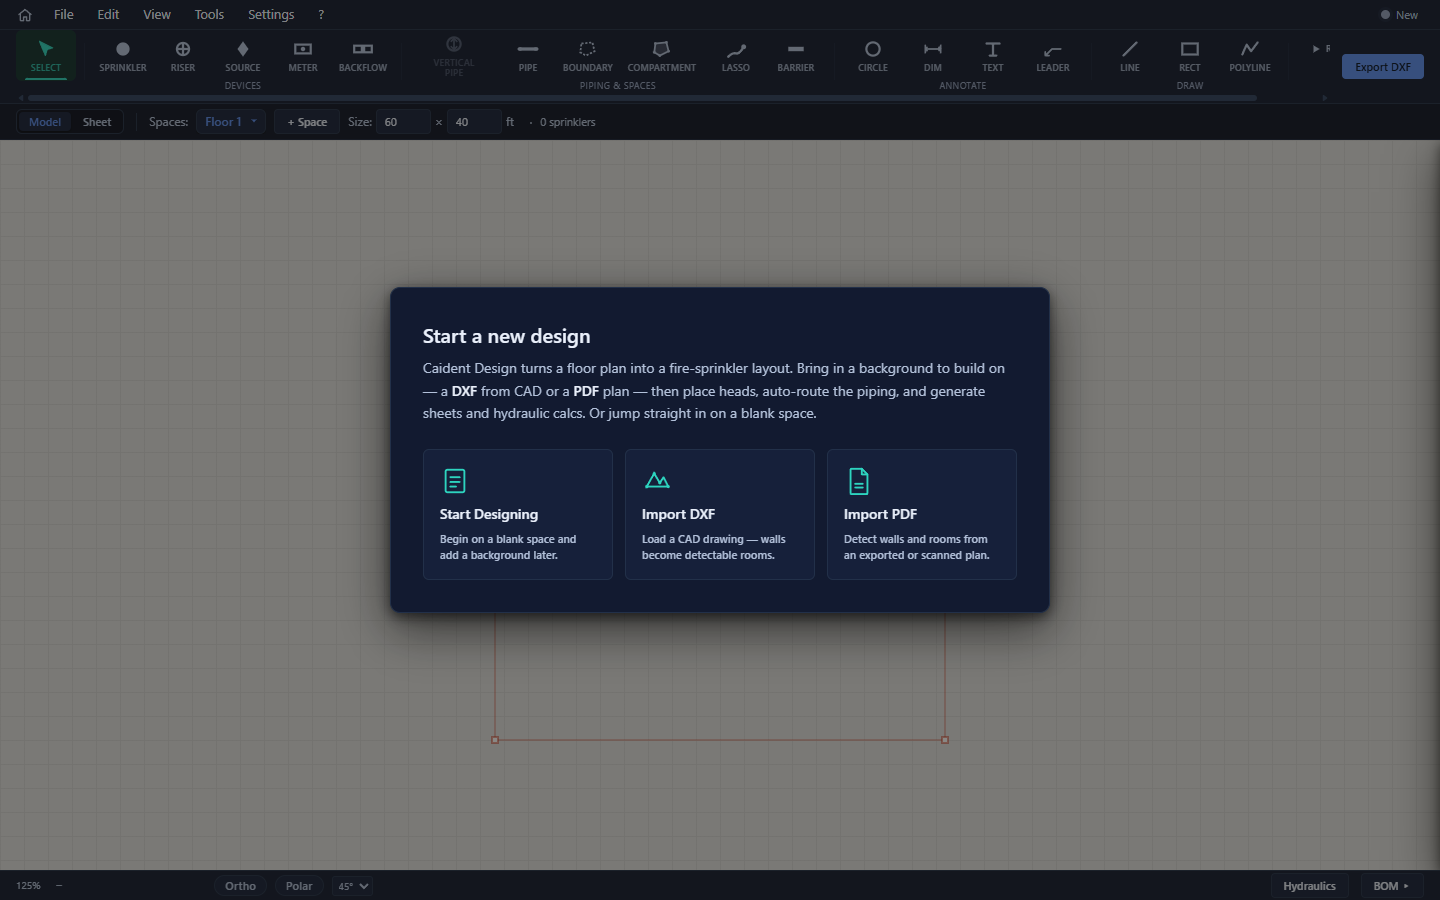Click the Vertical Pipe tool
The width and height of the screenshot is (1440, 900).
point(454,56)
